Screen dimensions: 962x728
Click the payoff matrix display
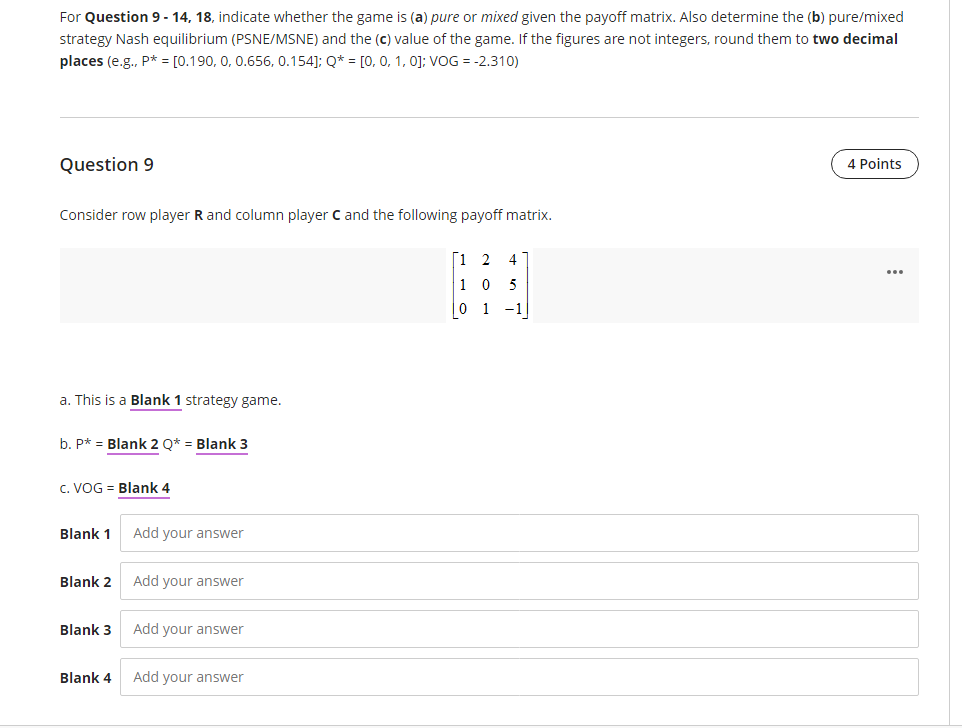490,284
